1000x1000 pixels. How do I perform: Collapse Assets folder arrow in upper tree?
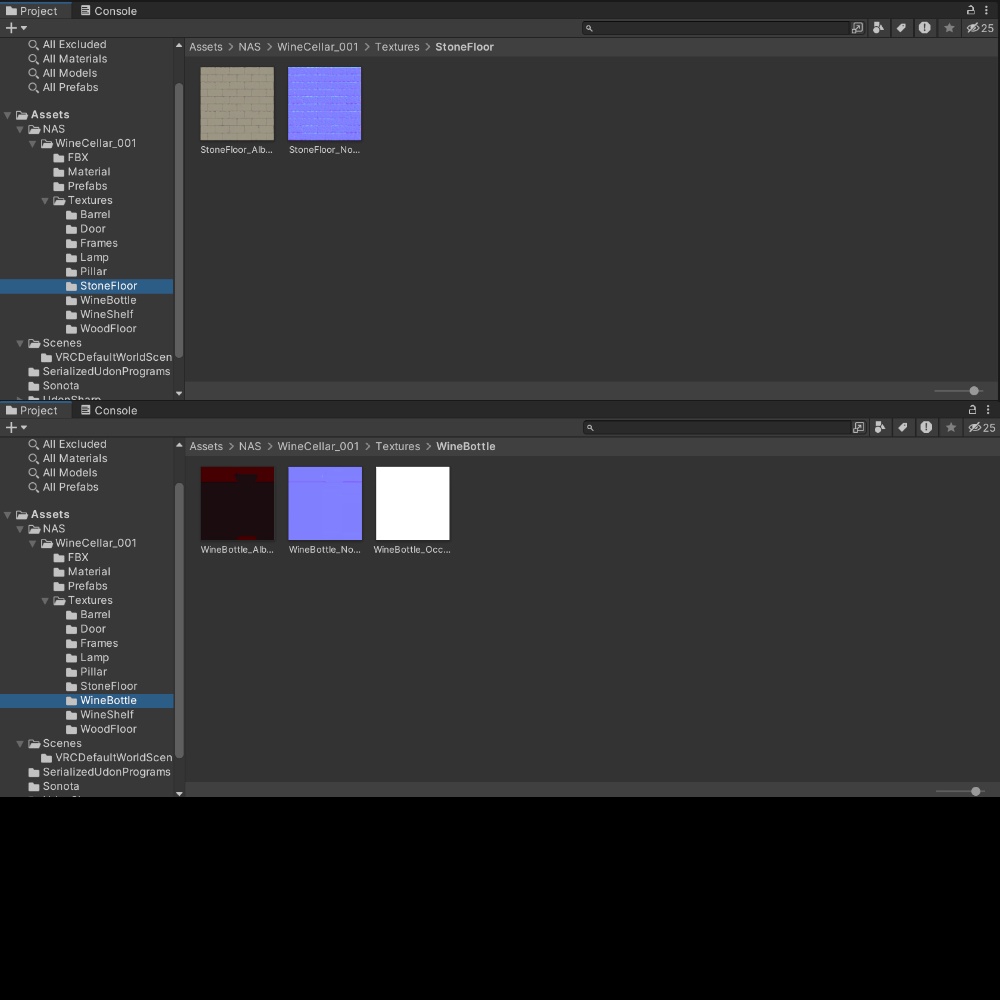(x=8, y=115)
